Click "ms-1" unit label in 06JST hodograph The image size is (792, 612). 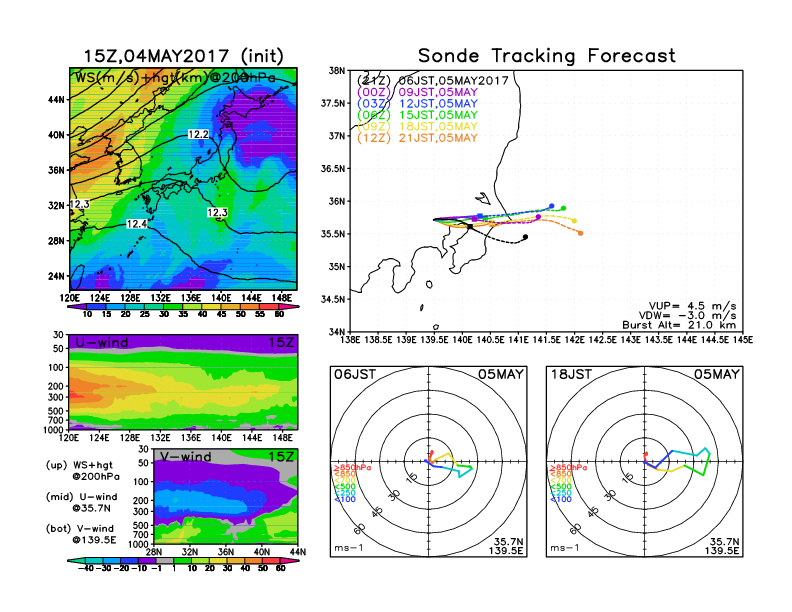(349, 548)
